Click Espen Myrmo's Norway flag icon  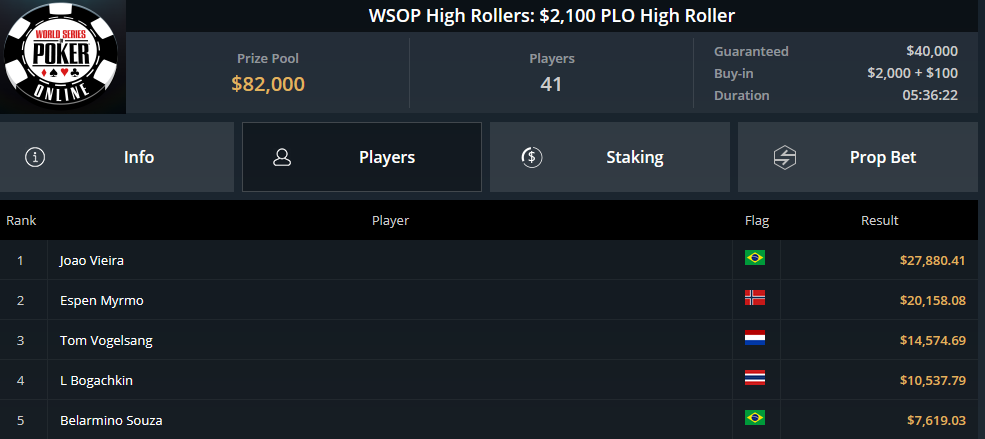pos(754,298)
